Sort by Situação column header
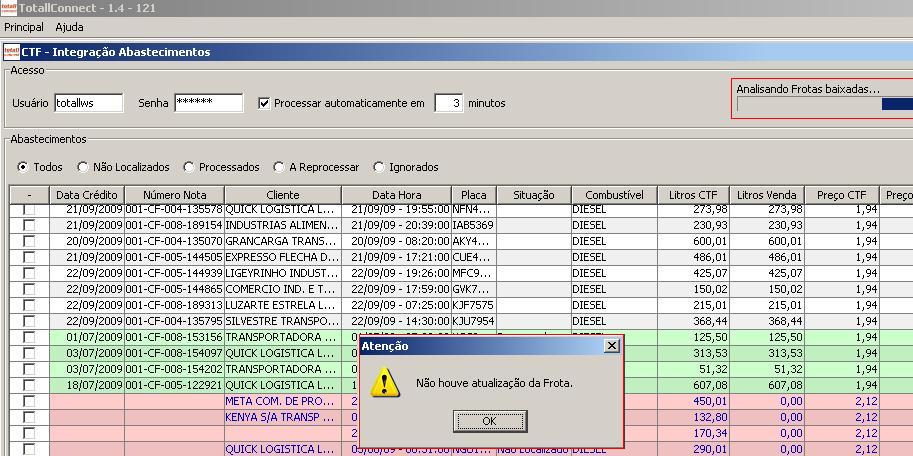Image resolution: width=913 pixels, height=456 pixels. [533, 195]
